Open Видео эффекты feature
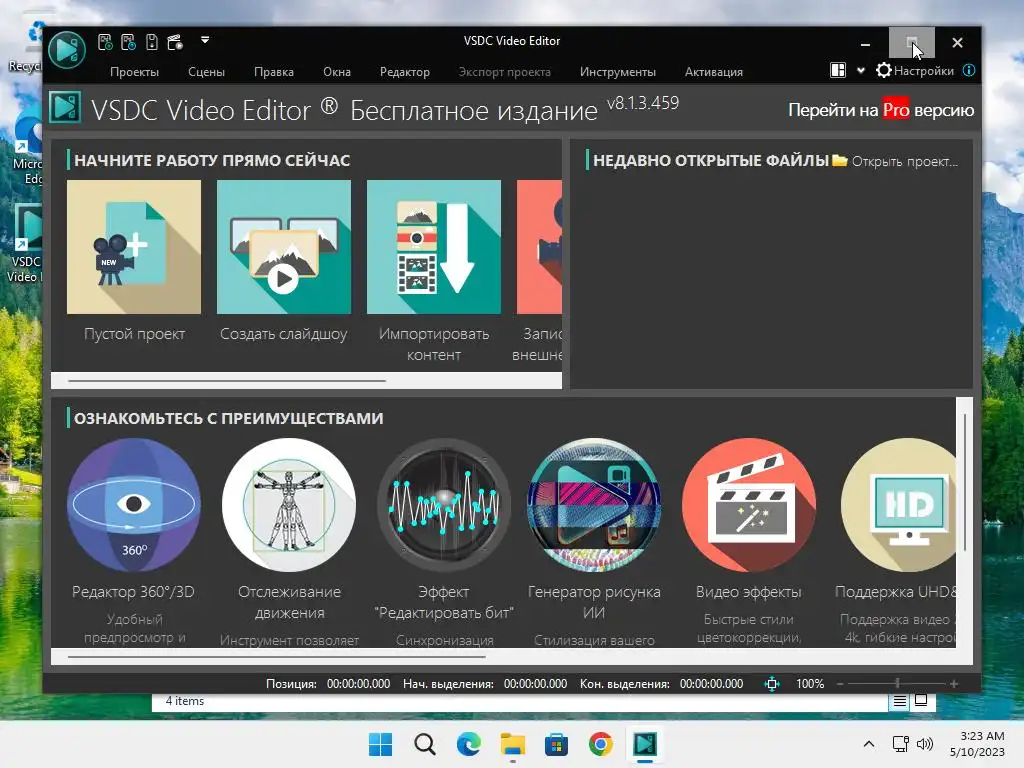 pos(749,505)
